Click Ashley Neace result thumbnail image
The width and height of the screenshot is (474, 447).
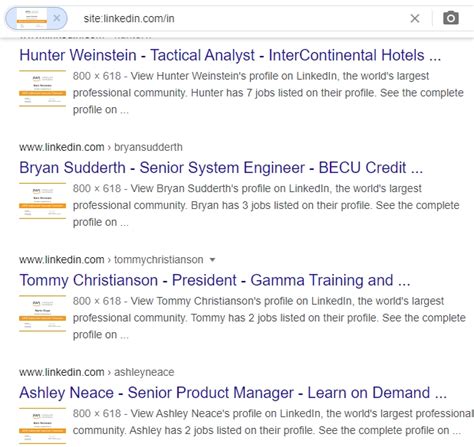pos(42,426)
